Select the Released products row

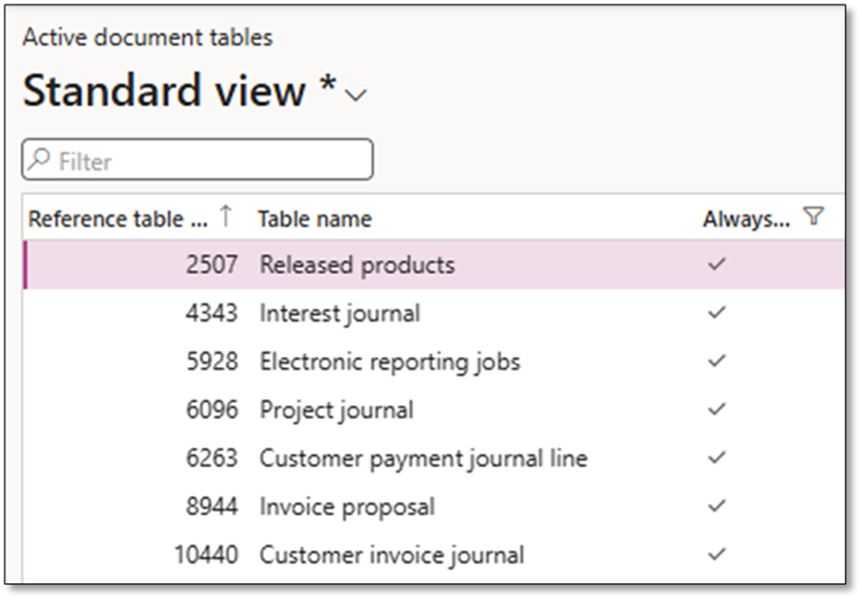[357, 265]
